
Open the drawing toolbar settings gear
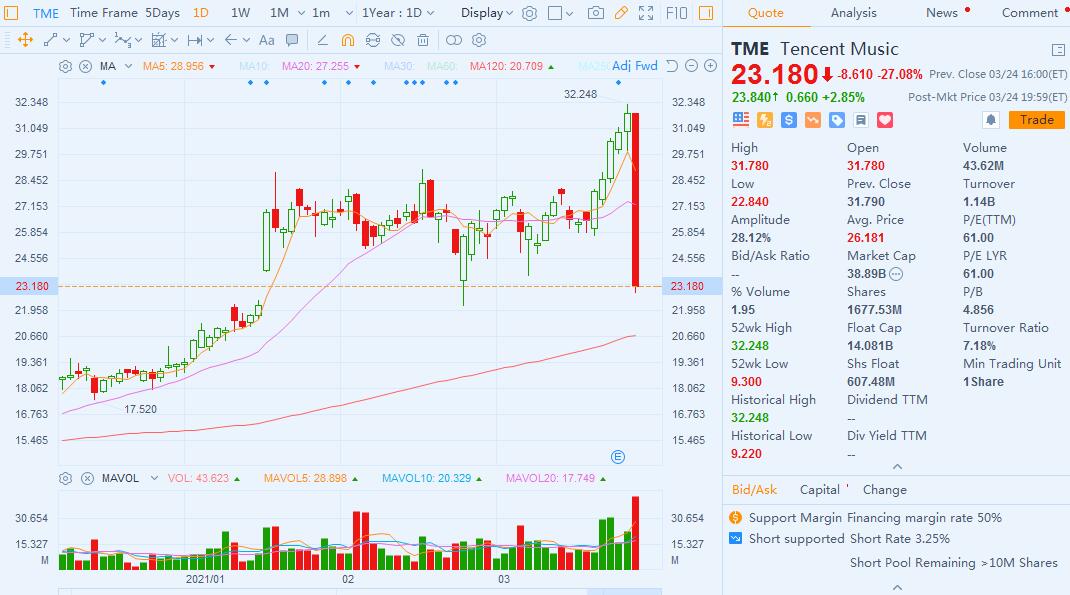click(480, 41)
